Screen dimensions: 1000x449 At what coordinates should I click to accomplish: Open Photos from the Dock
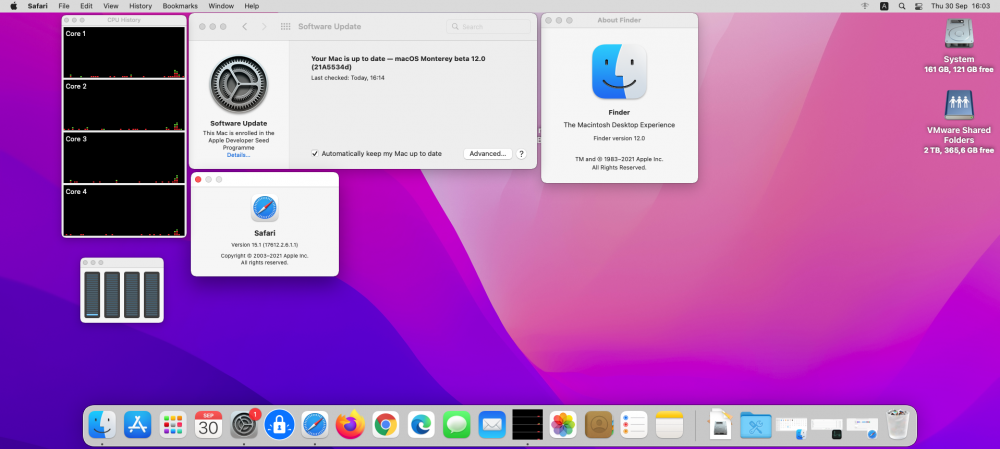(563, 424)
